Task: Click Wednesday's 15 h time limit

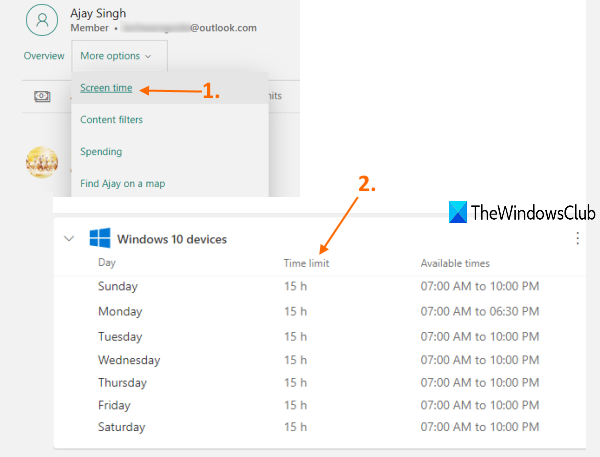Action: 295,360
